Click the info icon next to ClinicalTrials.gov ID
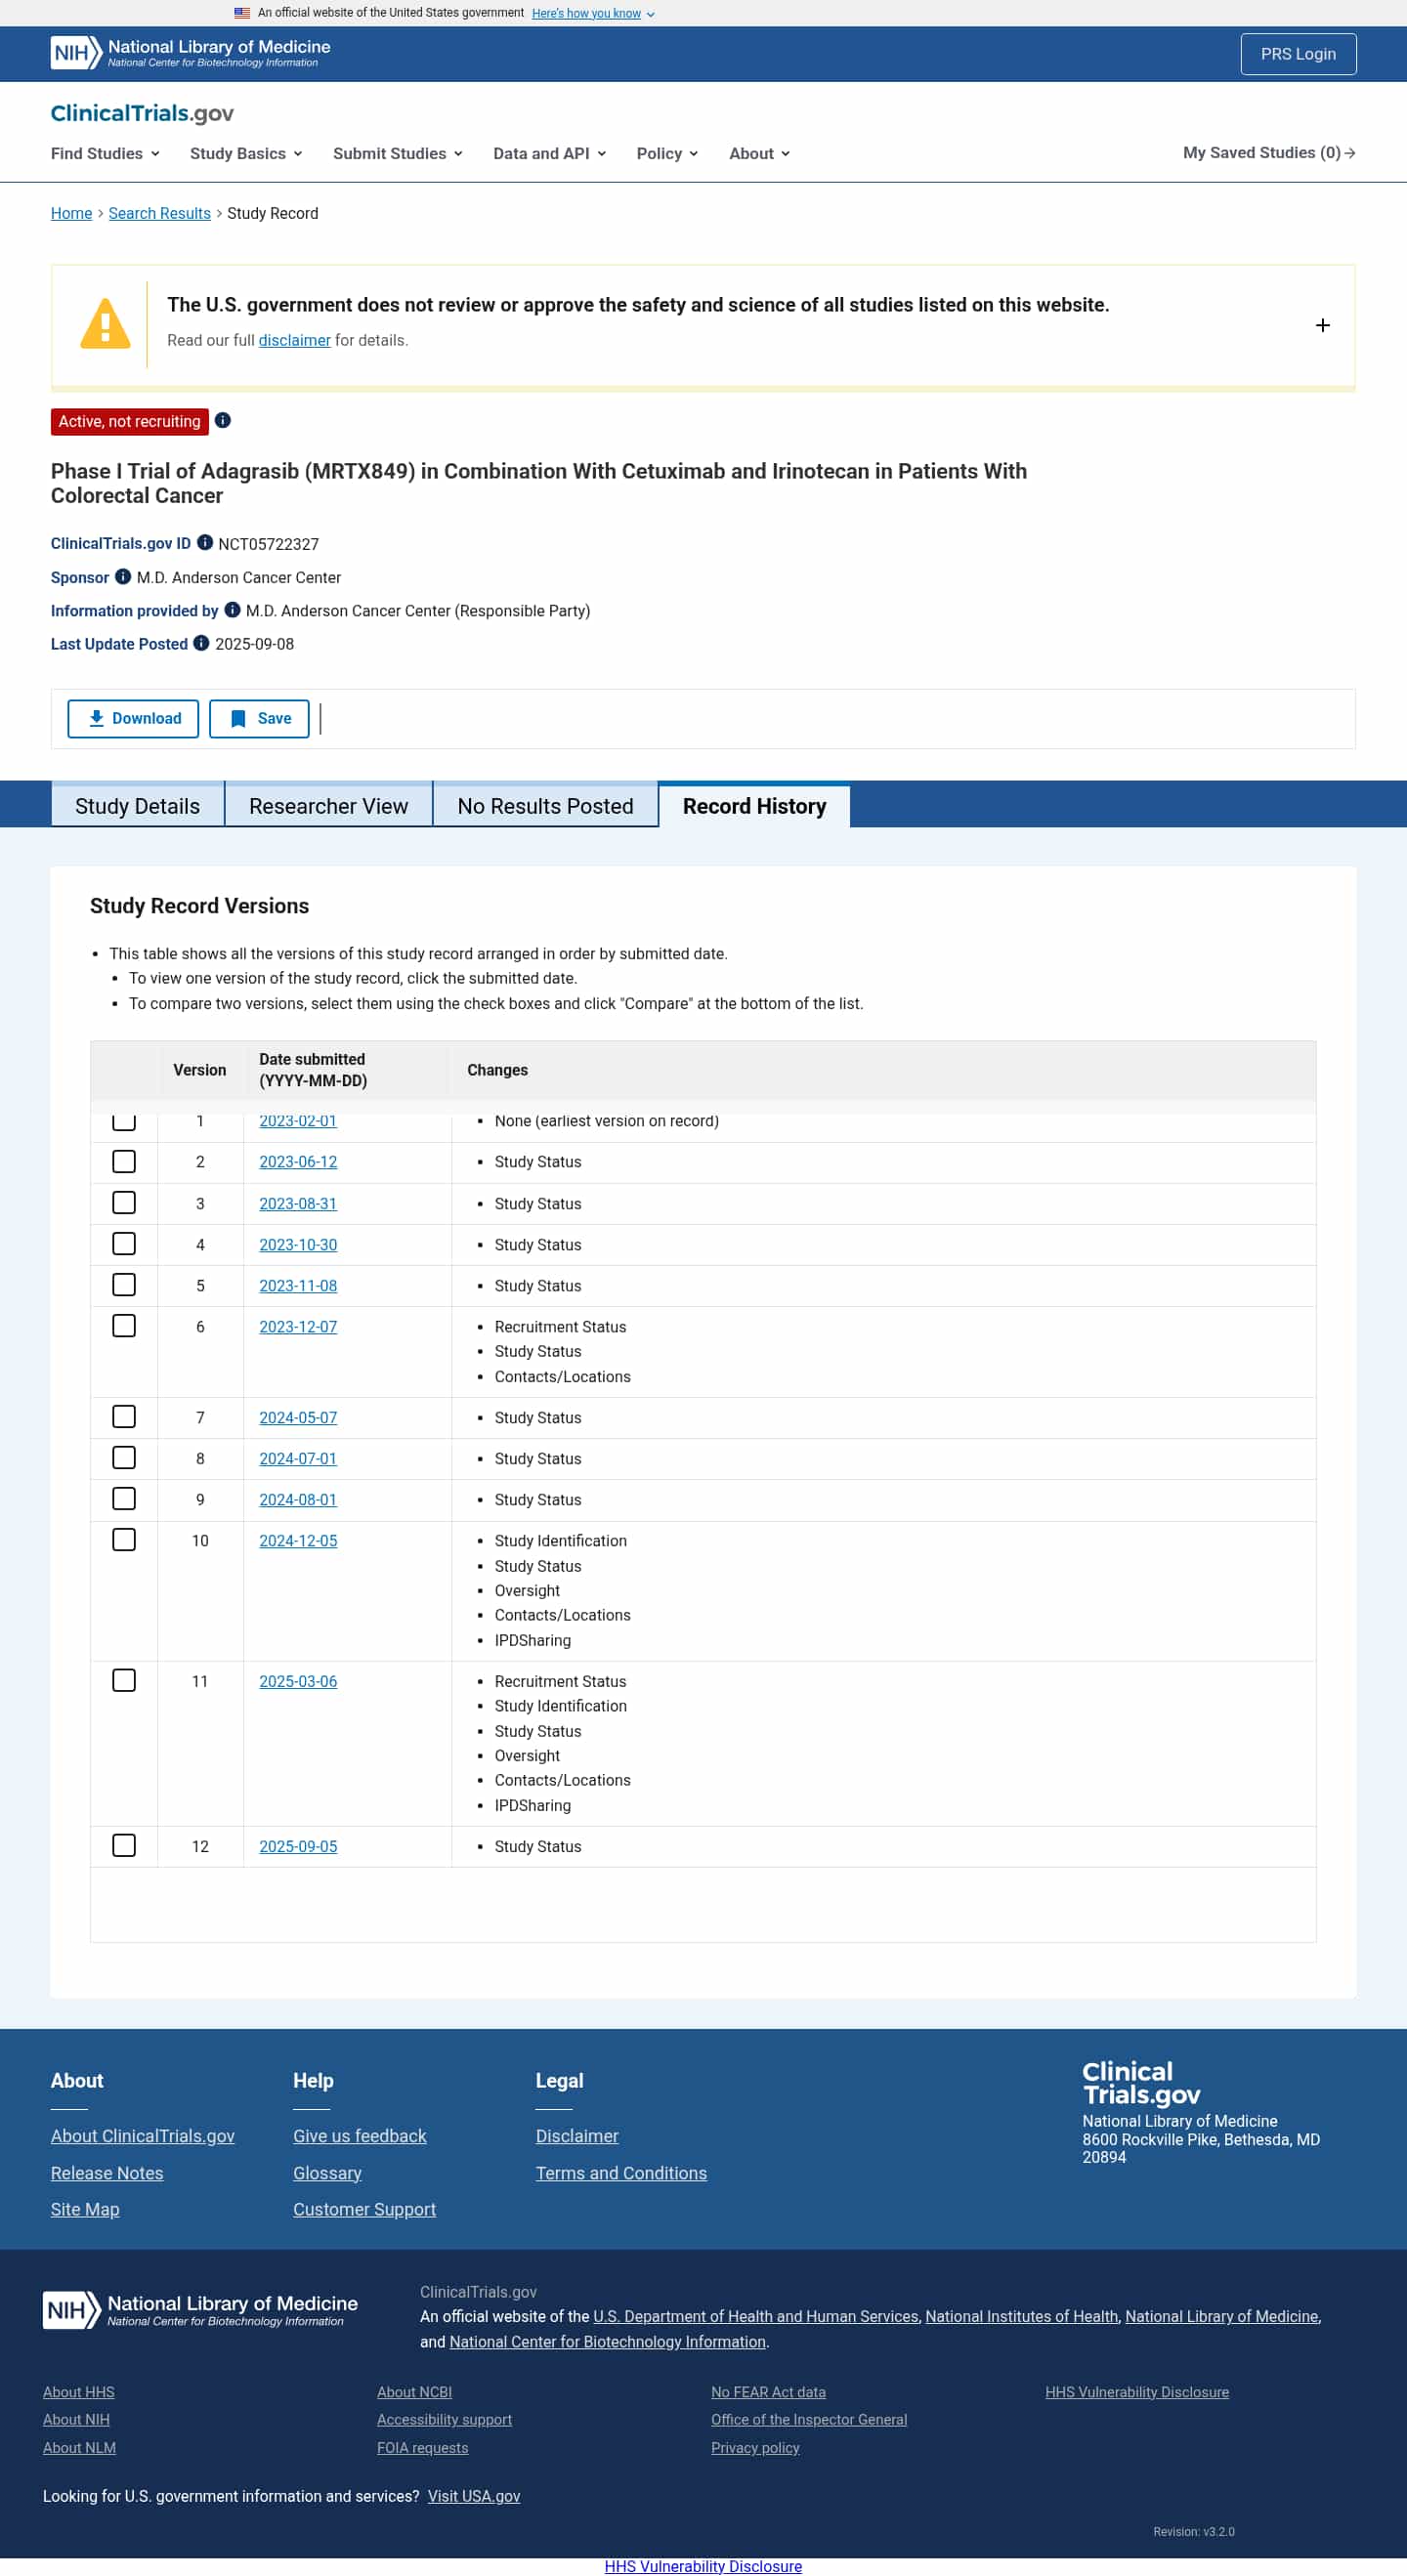This screenshot has height=2576, width=1407. pyautogui.click(x=205, y=543)
